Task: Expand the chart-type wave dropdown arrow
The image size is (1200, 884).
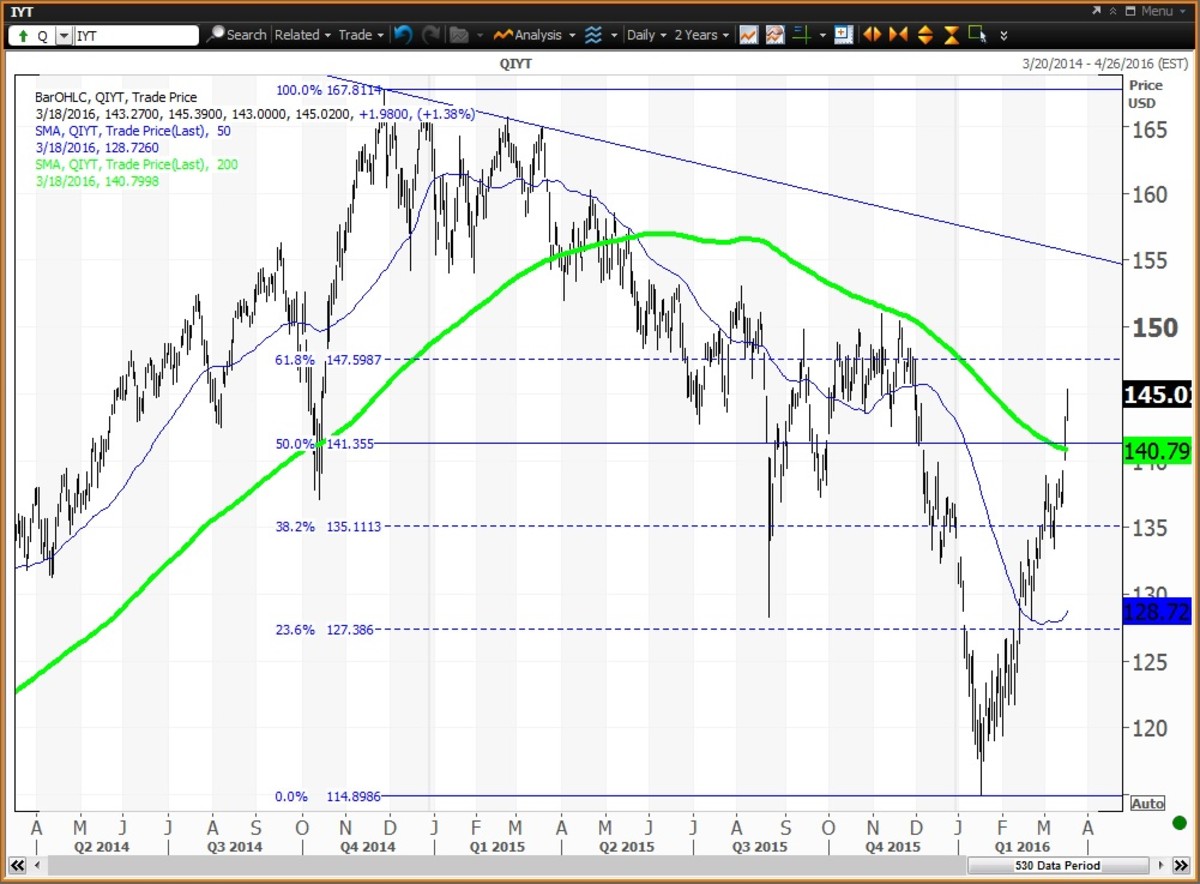Action: pos(614,35)
